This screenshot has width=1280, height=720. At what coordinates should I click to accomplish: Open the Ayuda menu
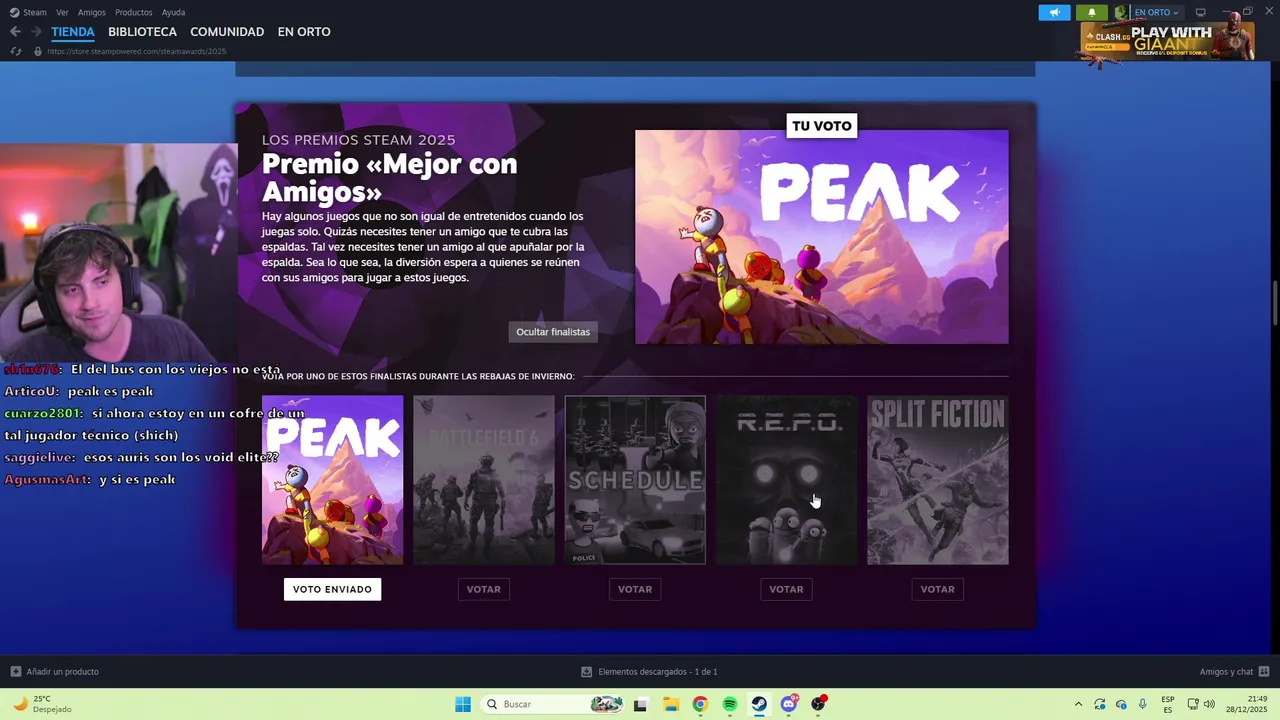[x=173, y=12]
